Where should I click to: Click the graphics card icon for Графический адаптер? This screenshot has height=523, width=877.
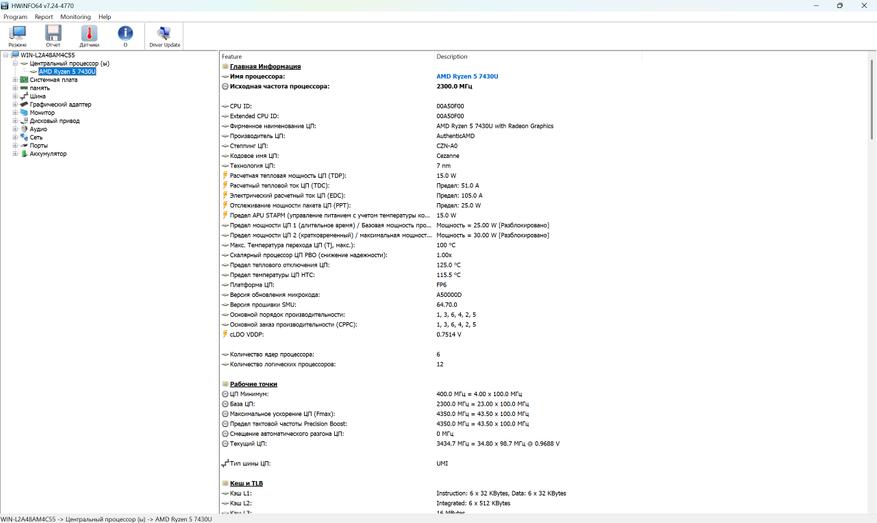(24, 104)
